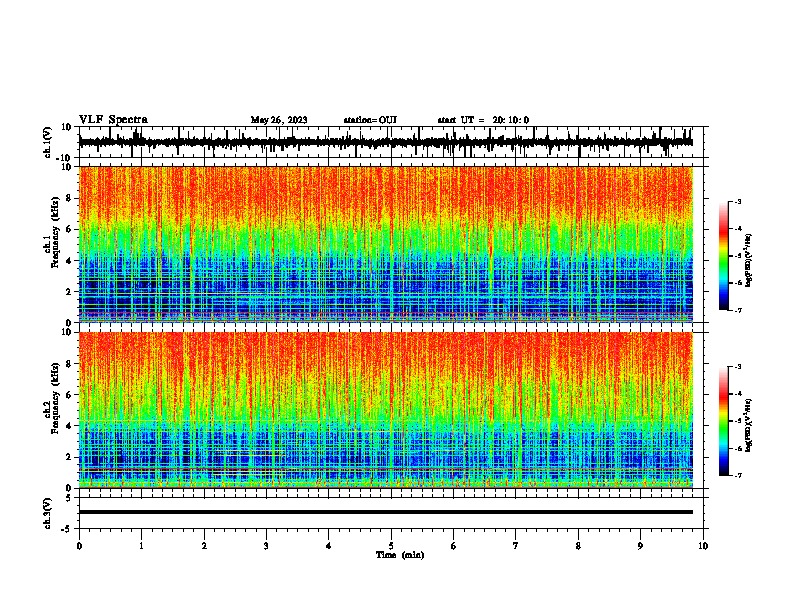Click time axis tick label "7"
The width and height of the screenshot is (792, 612).
[x=516, y=545]
